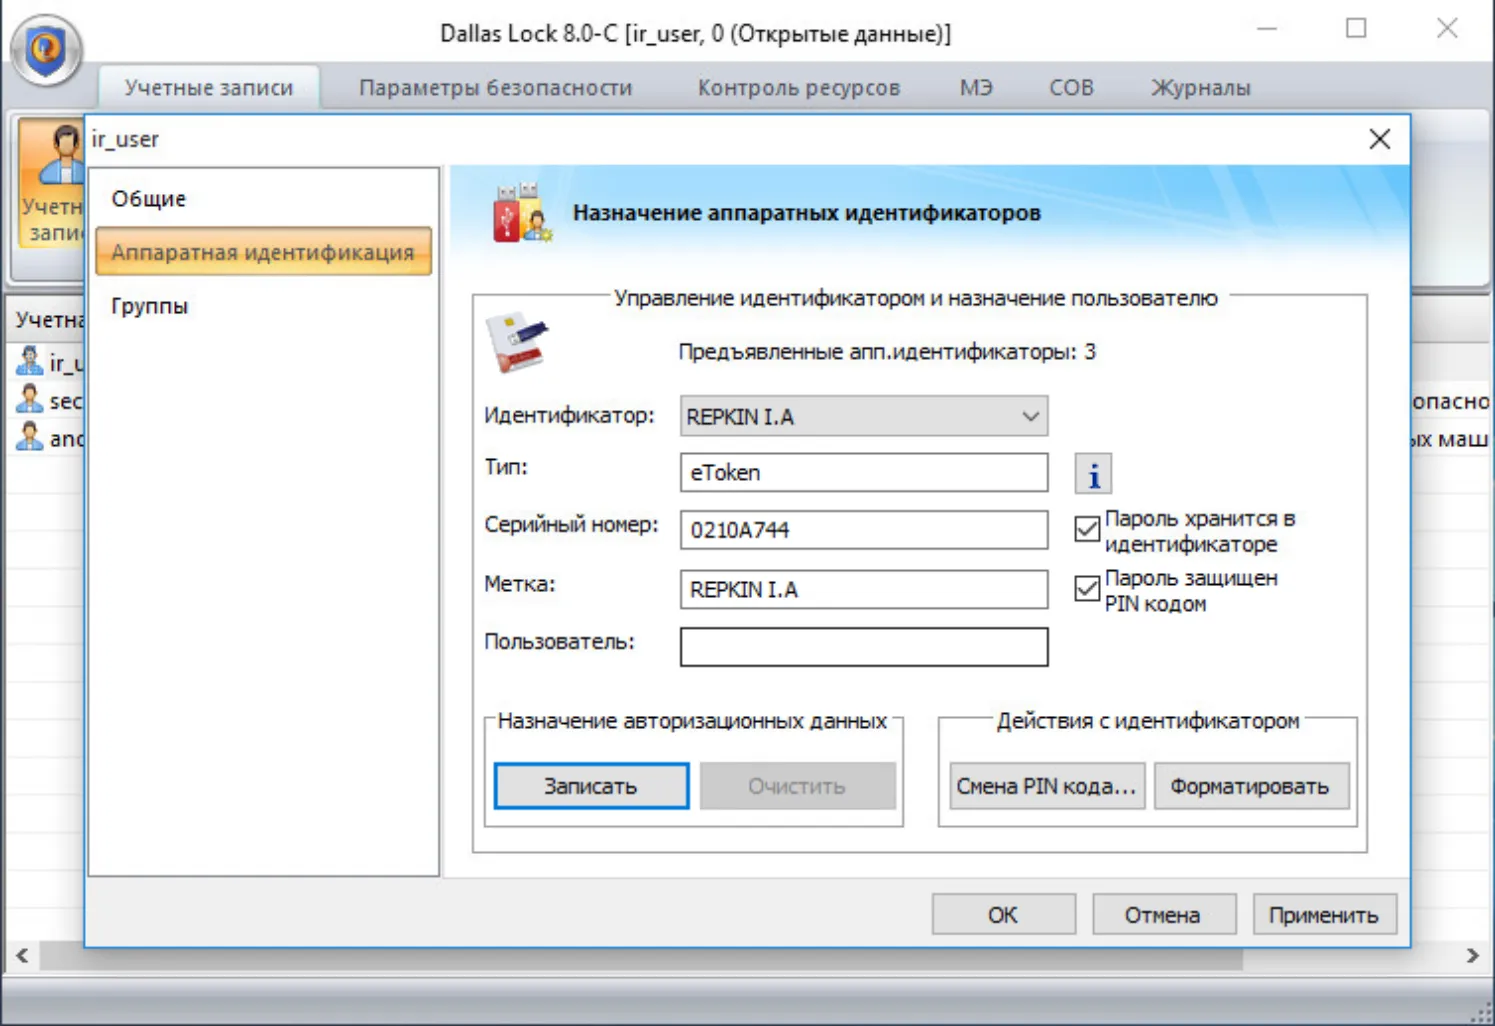Viewport: 1495px width, 1026px height.
Task: Select the ano user icon in accounts list
Action: click(30, 437)
